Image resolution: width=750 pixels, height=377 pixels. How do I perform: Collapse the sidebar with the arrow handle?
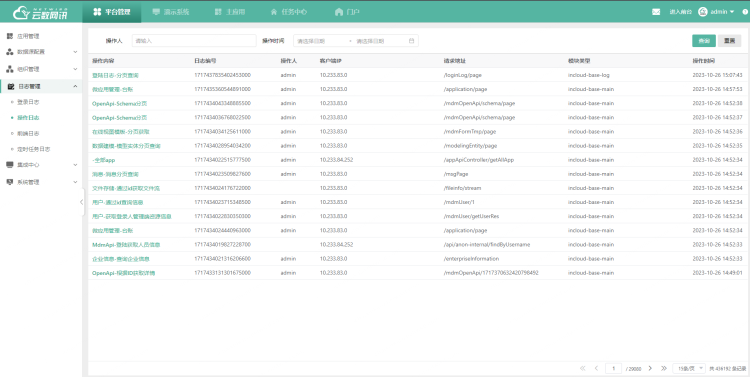(x=81, y=202)
